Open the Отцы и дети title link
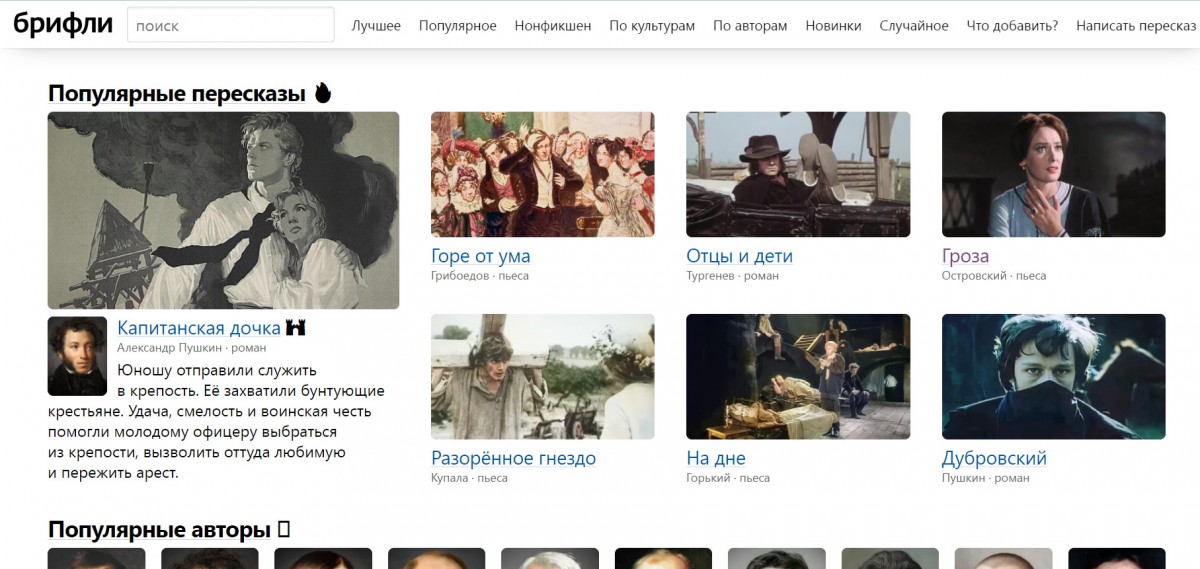This screenshot has width=1200, height=569. (x=739, y=256)
